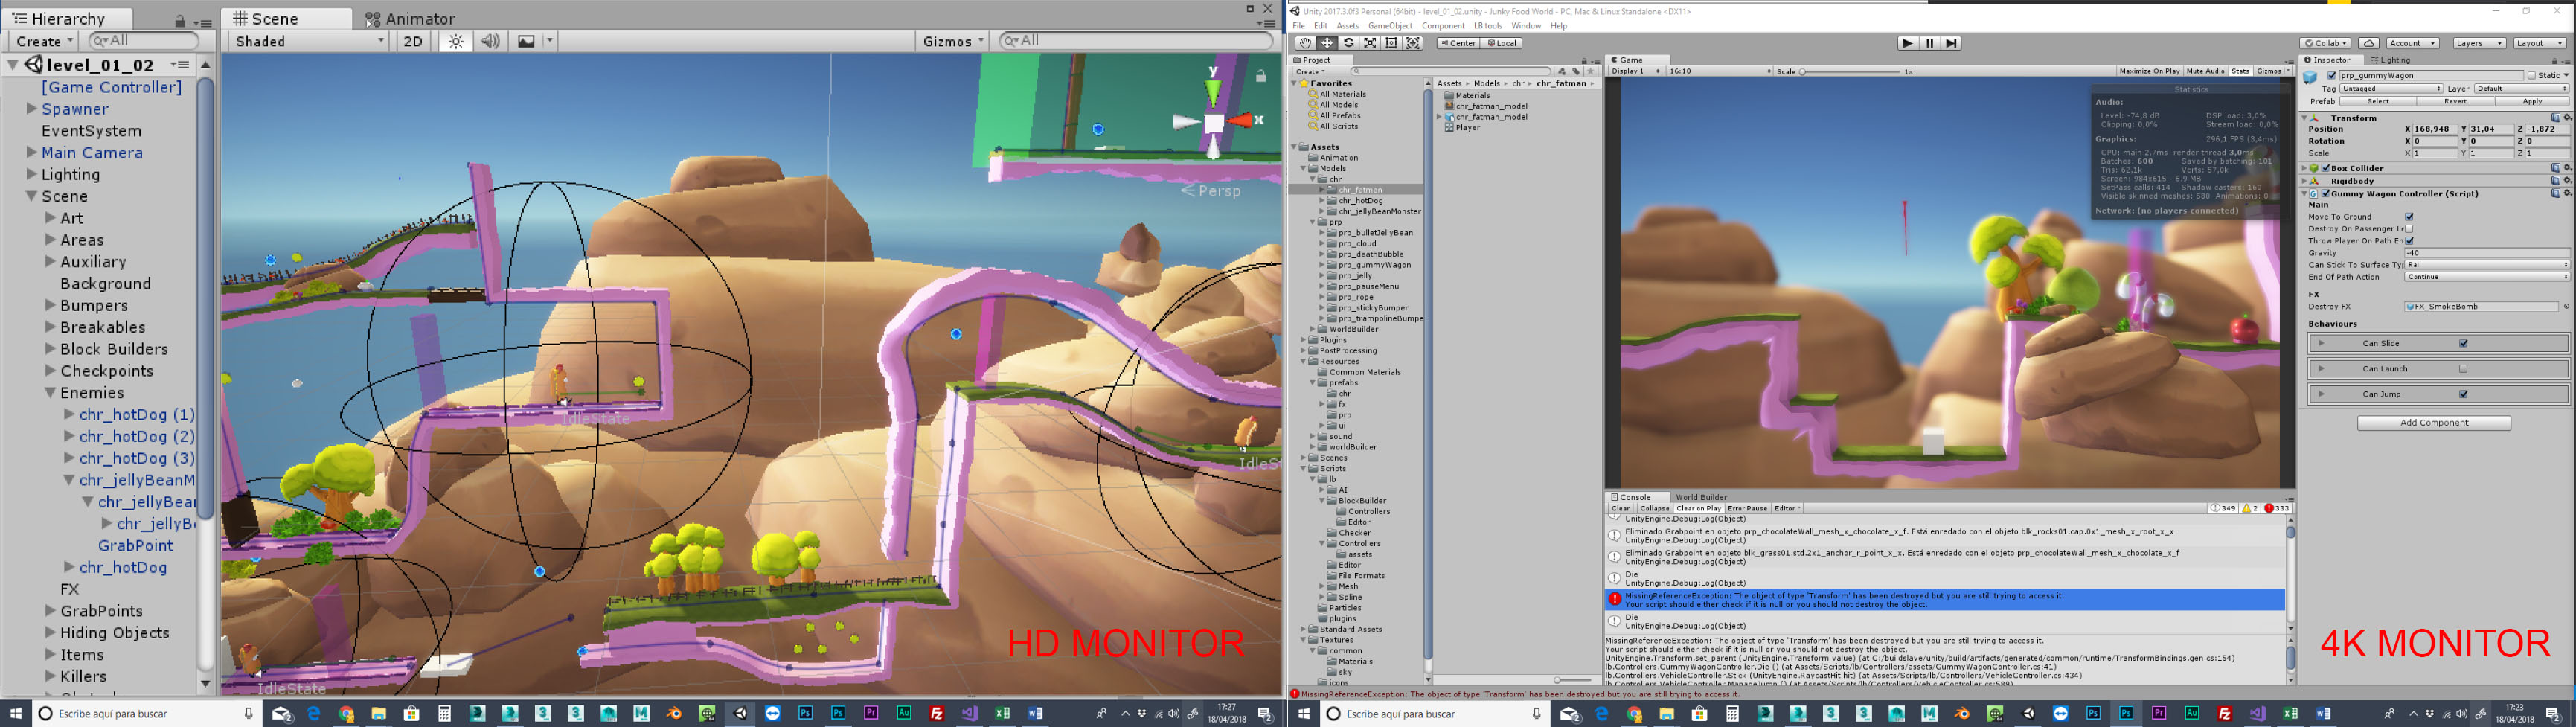
Task: Expand the Checkpoints hierarchy item
Action: click(x=50, y=371)
